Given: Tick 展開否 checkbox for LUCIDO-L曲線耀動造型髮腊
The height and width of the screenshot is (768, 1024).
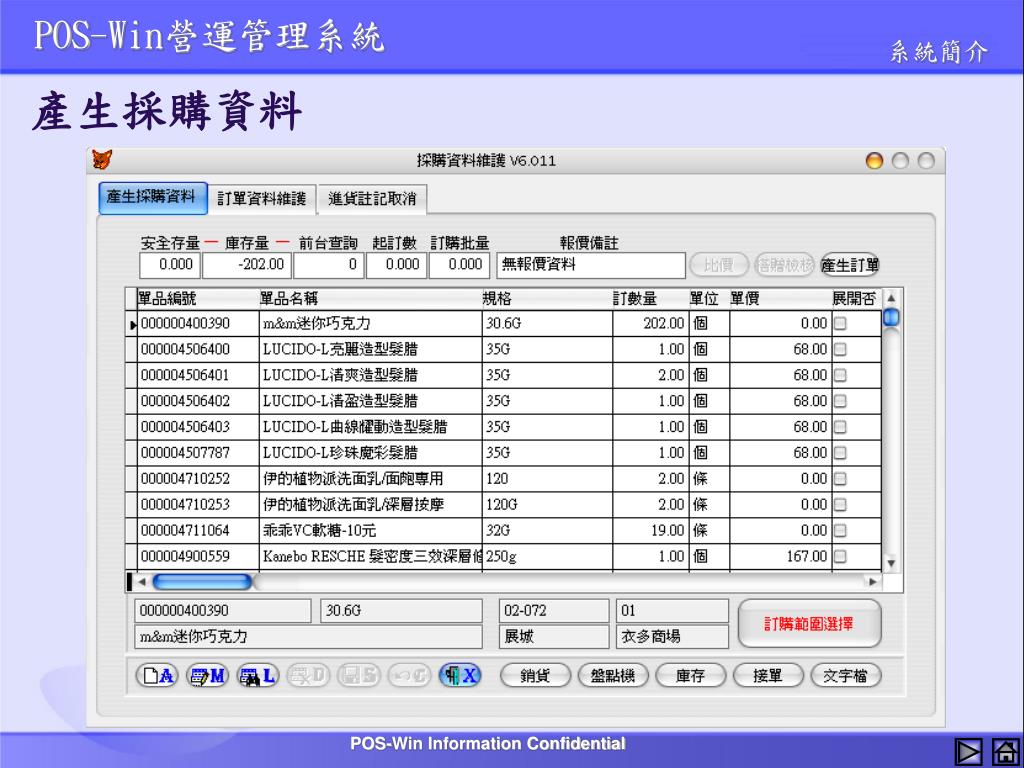Looking at the screenshot, I should tap(840, 426).
